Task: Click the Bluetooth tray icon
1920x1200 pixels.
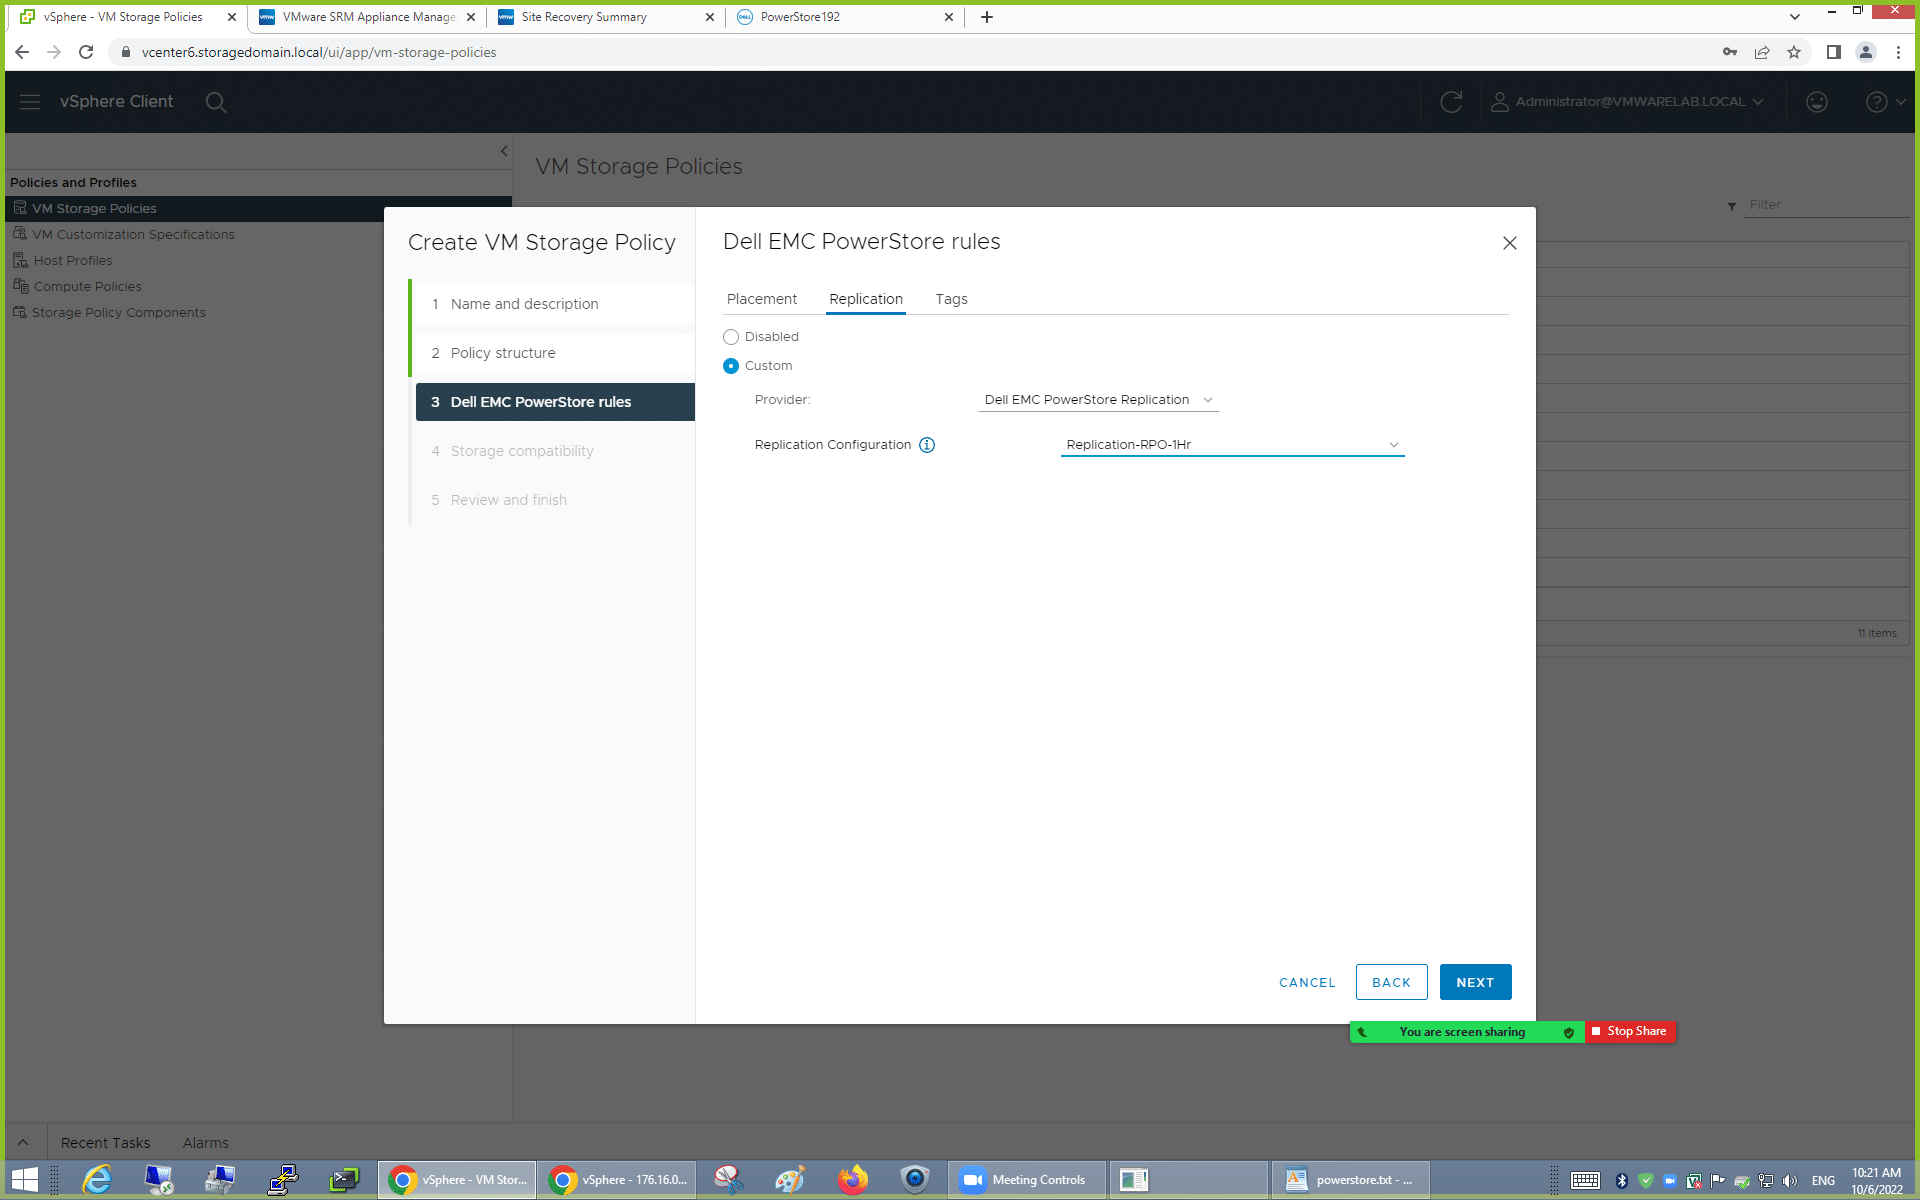Action: [1622, 1181]
